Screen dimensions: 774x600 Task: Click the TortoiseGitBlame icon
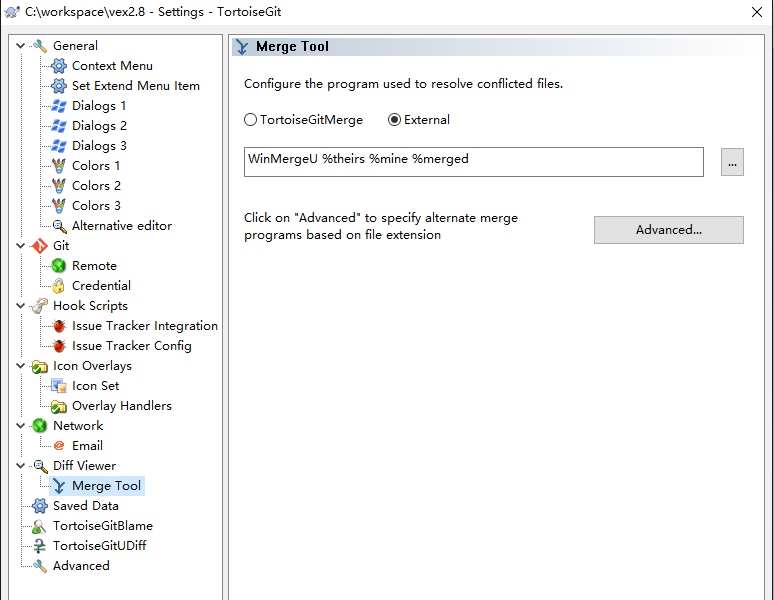(40, 526)
